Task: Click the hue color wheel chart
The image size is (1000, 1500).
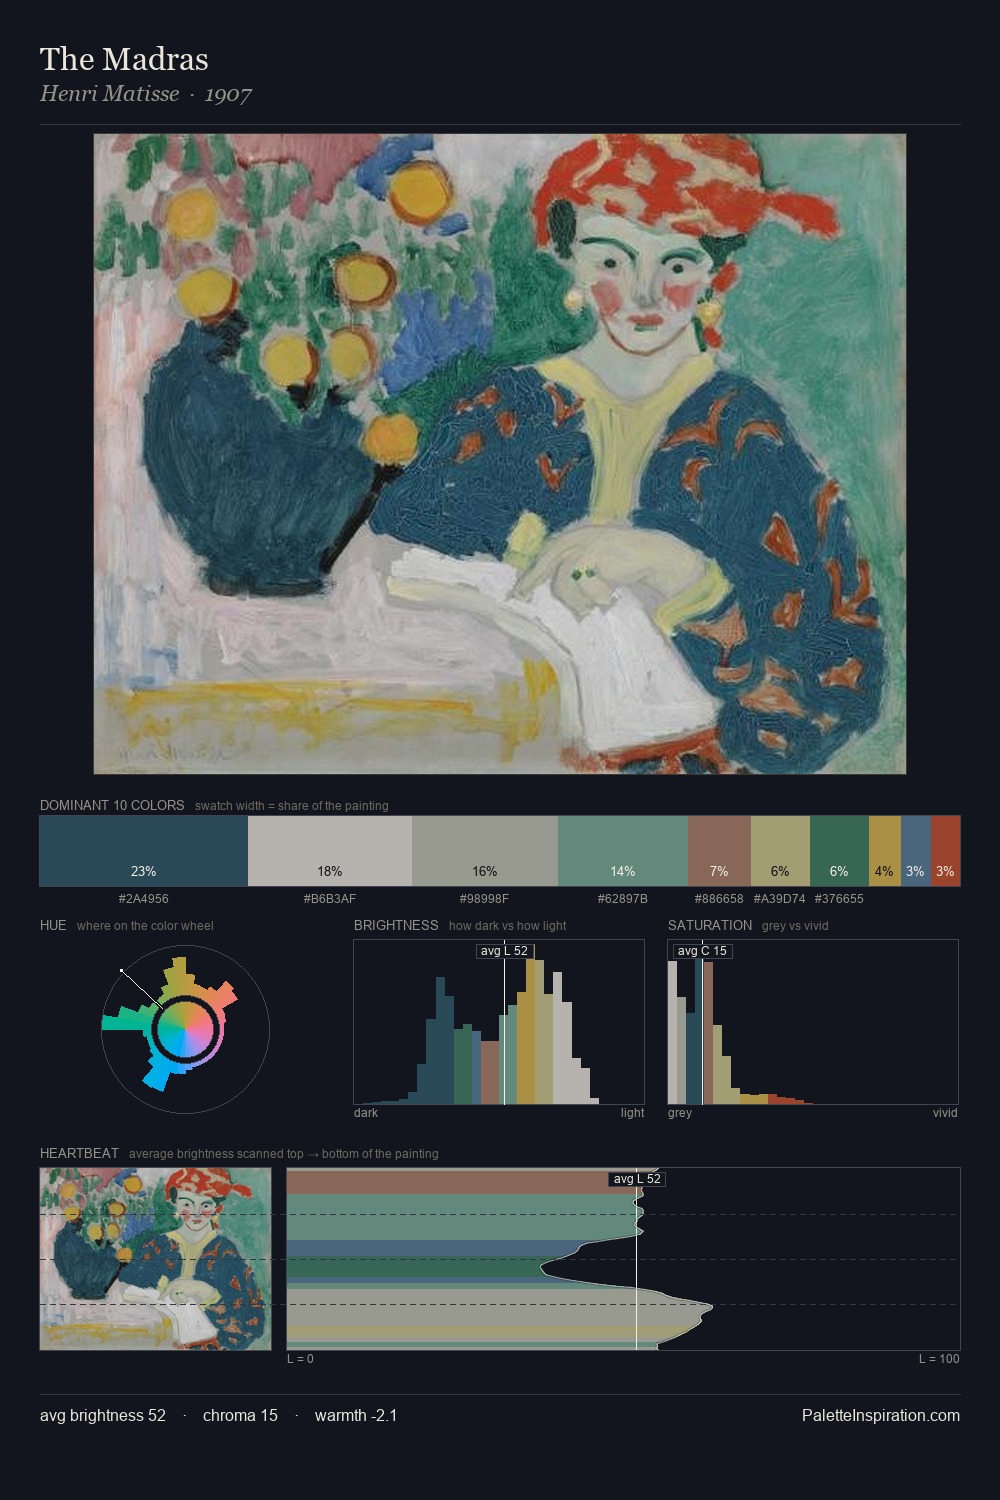Action: click(x=185, y=1029)
